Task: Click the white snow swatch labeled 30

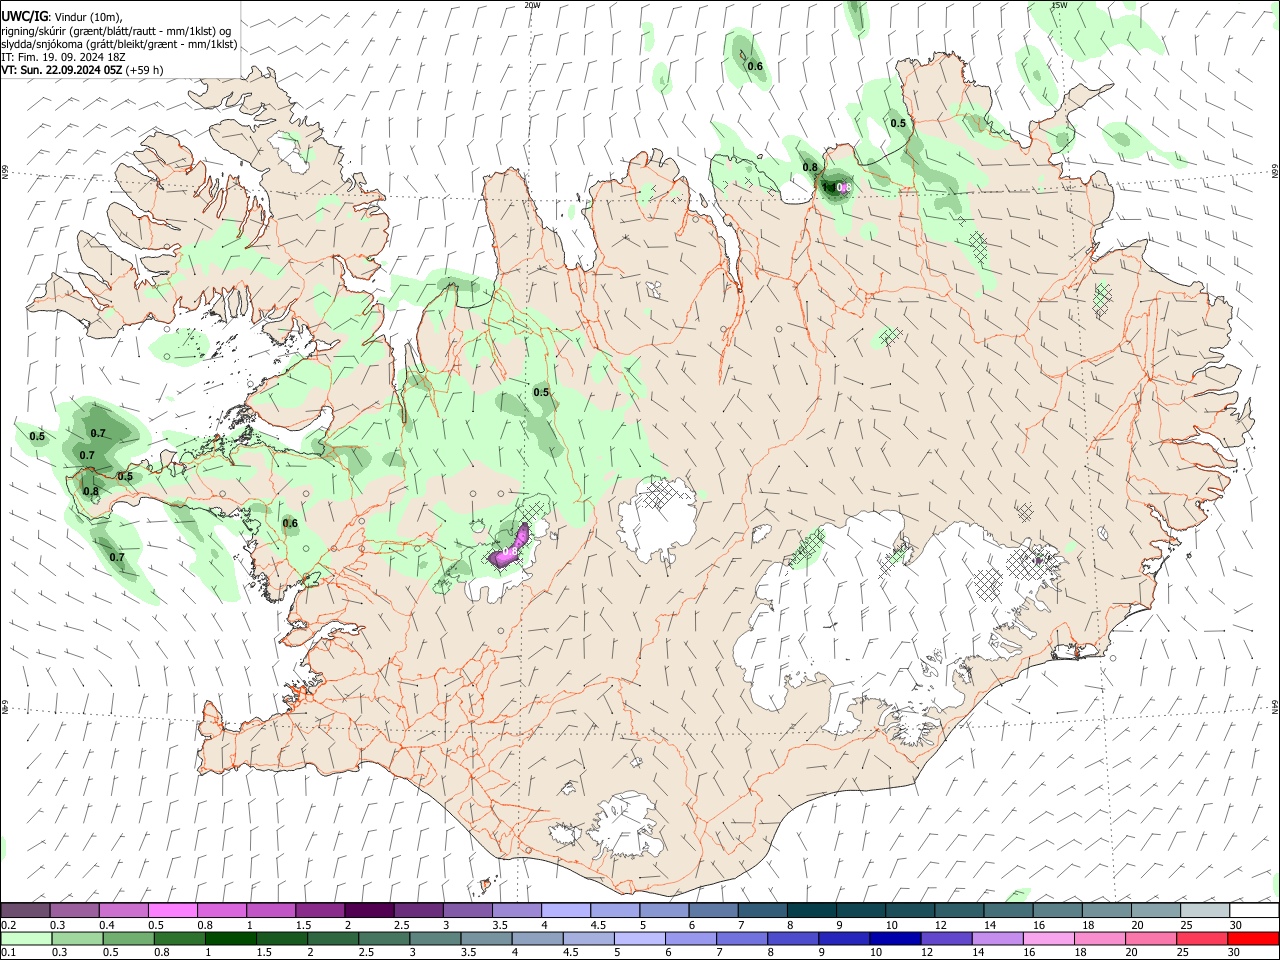Action: click(x=1254, y=910)
